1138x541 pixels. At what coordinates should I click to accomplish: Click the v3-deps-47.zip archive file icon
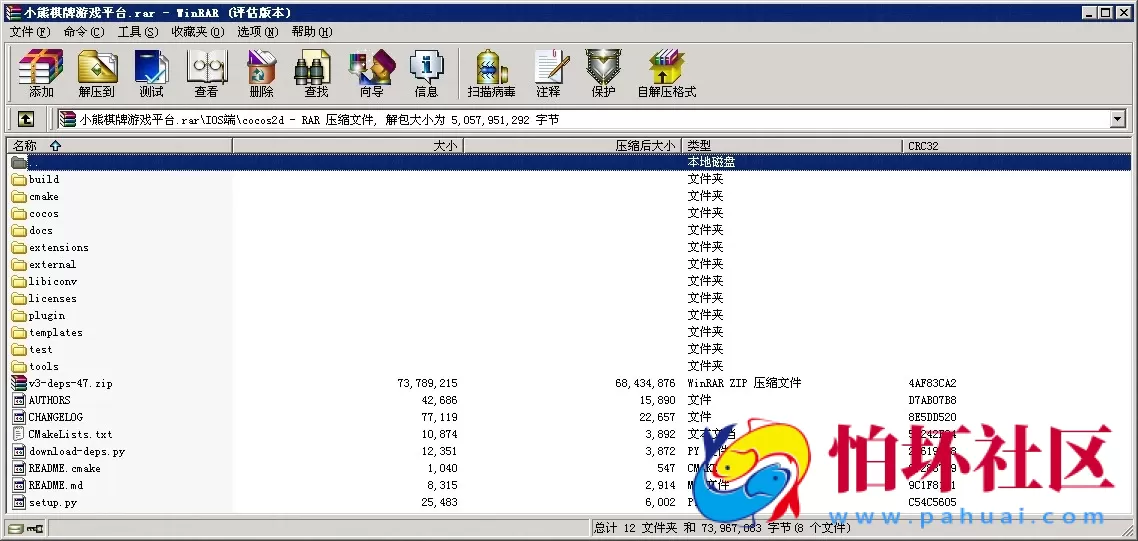(x=19, y=383)
